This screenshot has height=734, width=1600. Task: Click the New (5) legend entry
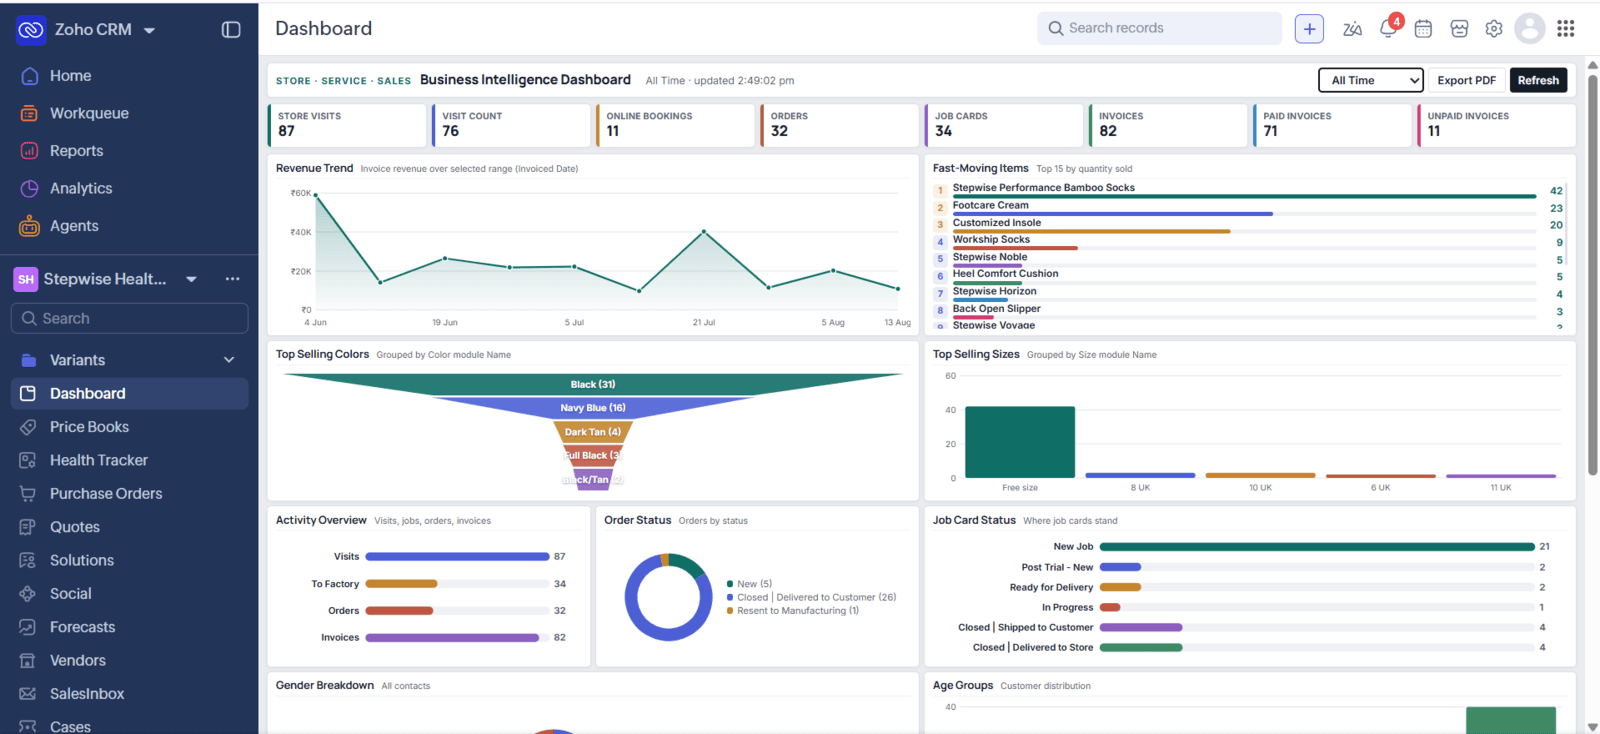point(750,584)
